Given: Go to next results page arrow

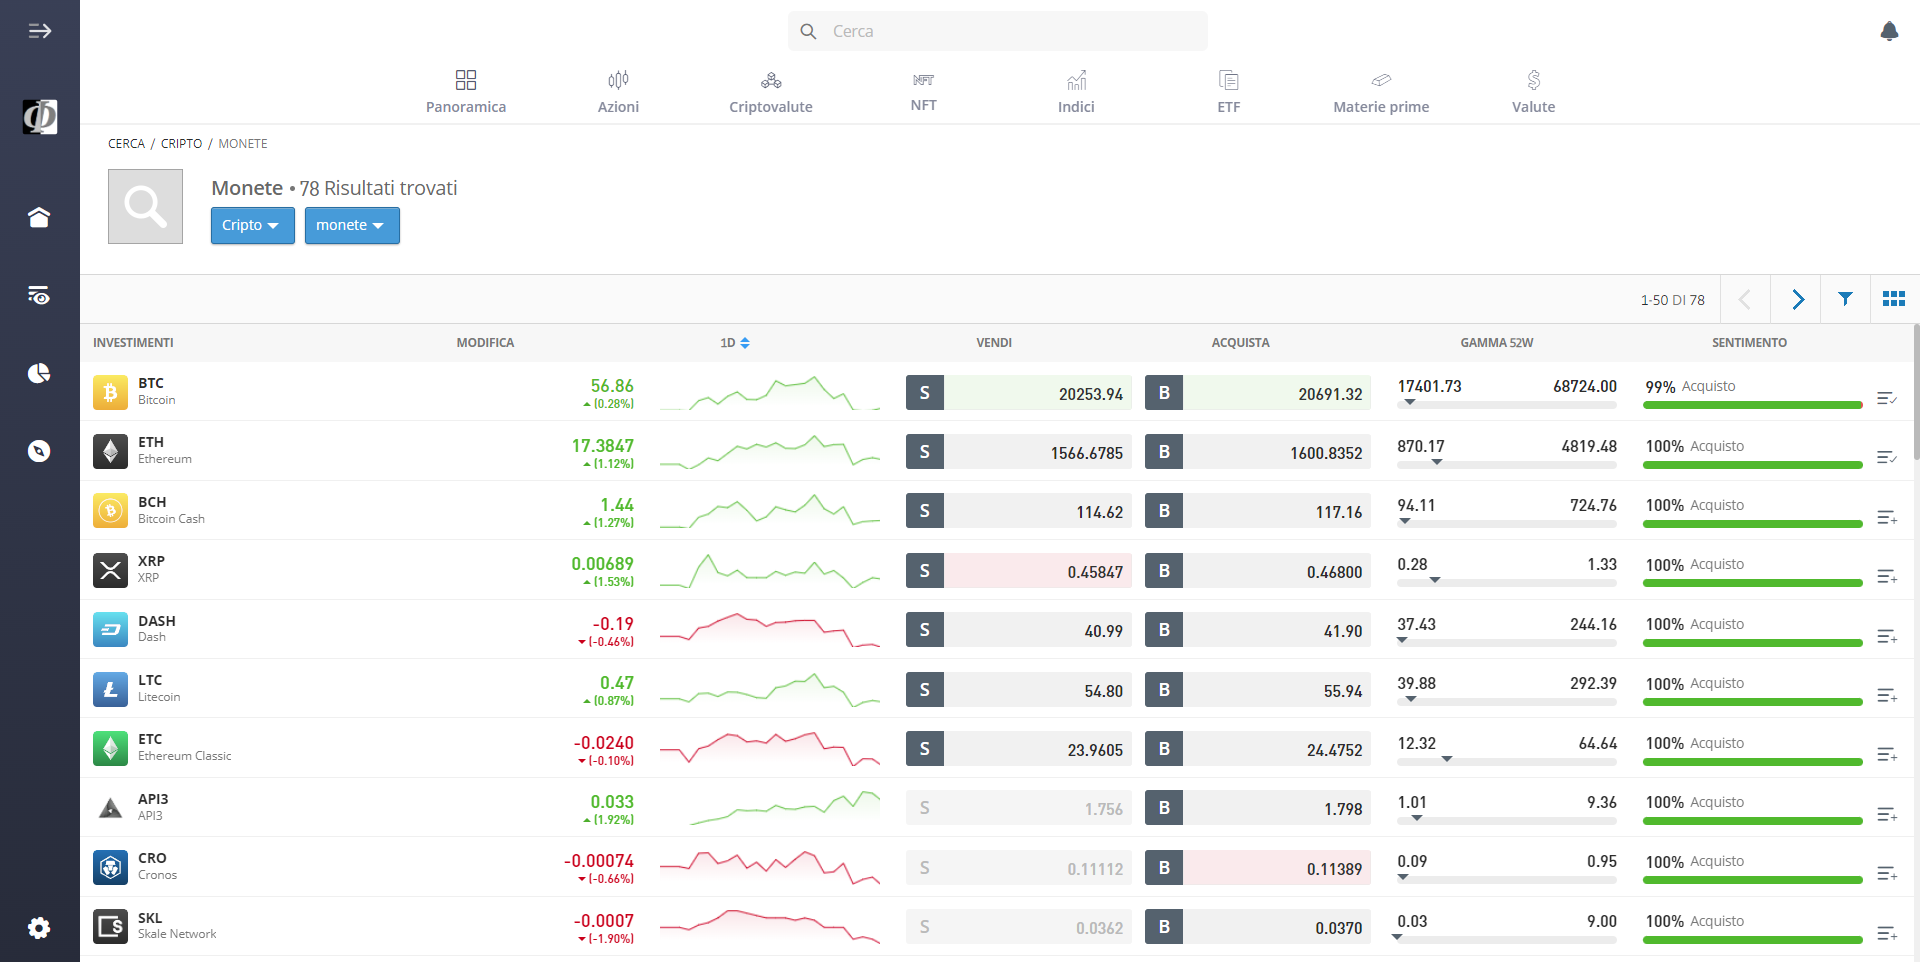Looking at the screenshot, I should [x=1797, y=299].
